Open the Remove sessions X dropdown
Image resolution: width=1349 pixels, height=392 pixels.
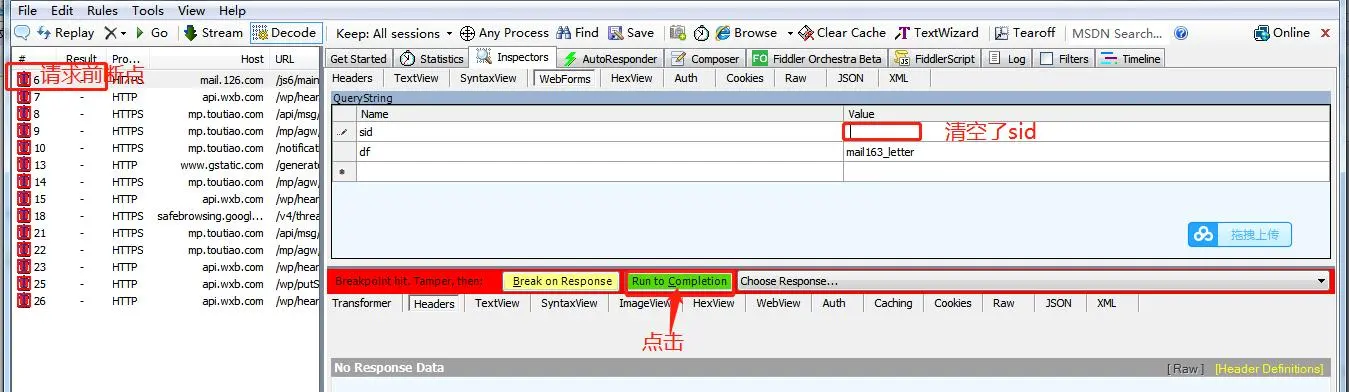116,33
